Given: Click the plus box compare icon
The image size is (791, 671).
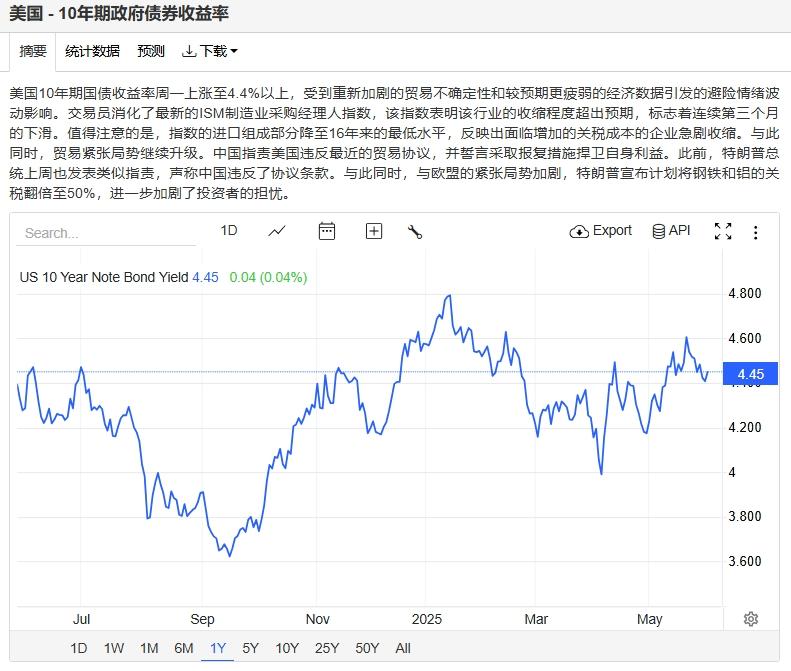Looking at the screenshot, I should 374,231.
